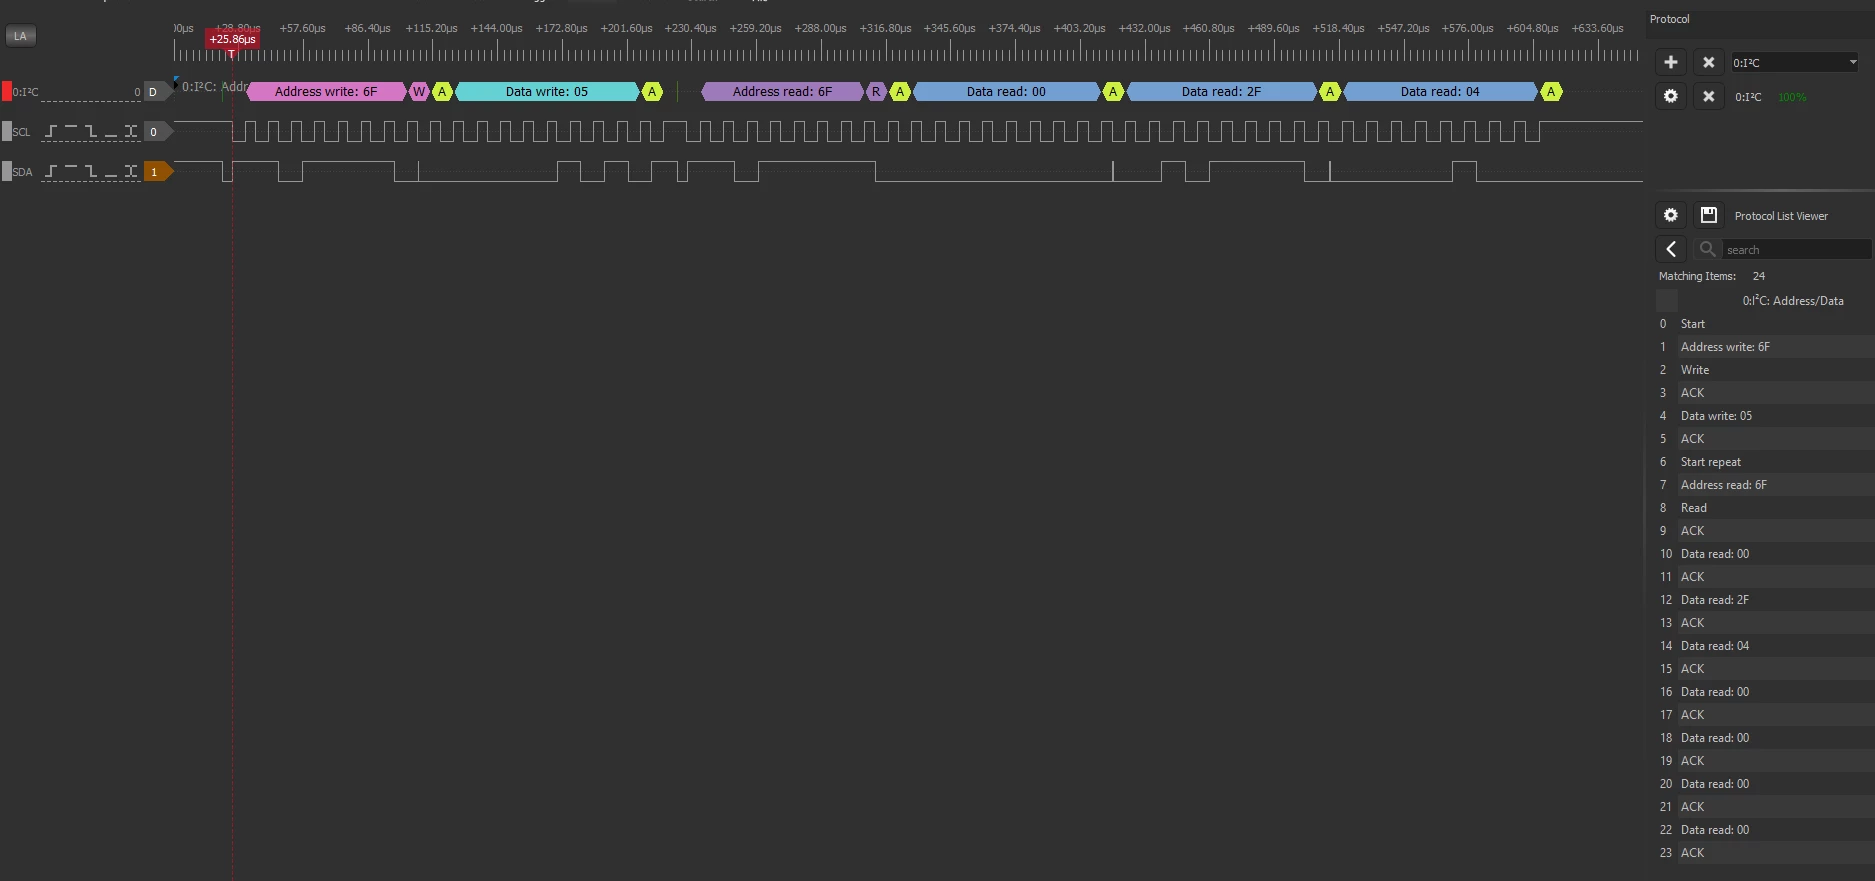The height and width of the screenshot is (881, 1875).
Task: Select the SCL channel index badge 0
Action: pos(154,132)
